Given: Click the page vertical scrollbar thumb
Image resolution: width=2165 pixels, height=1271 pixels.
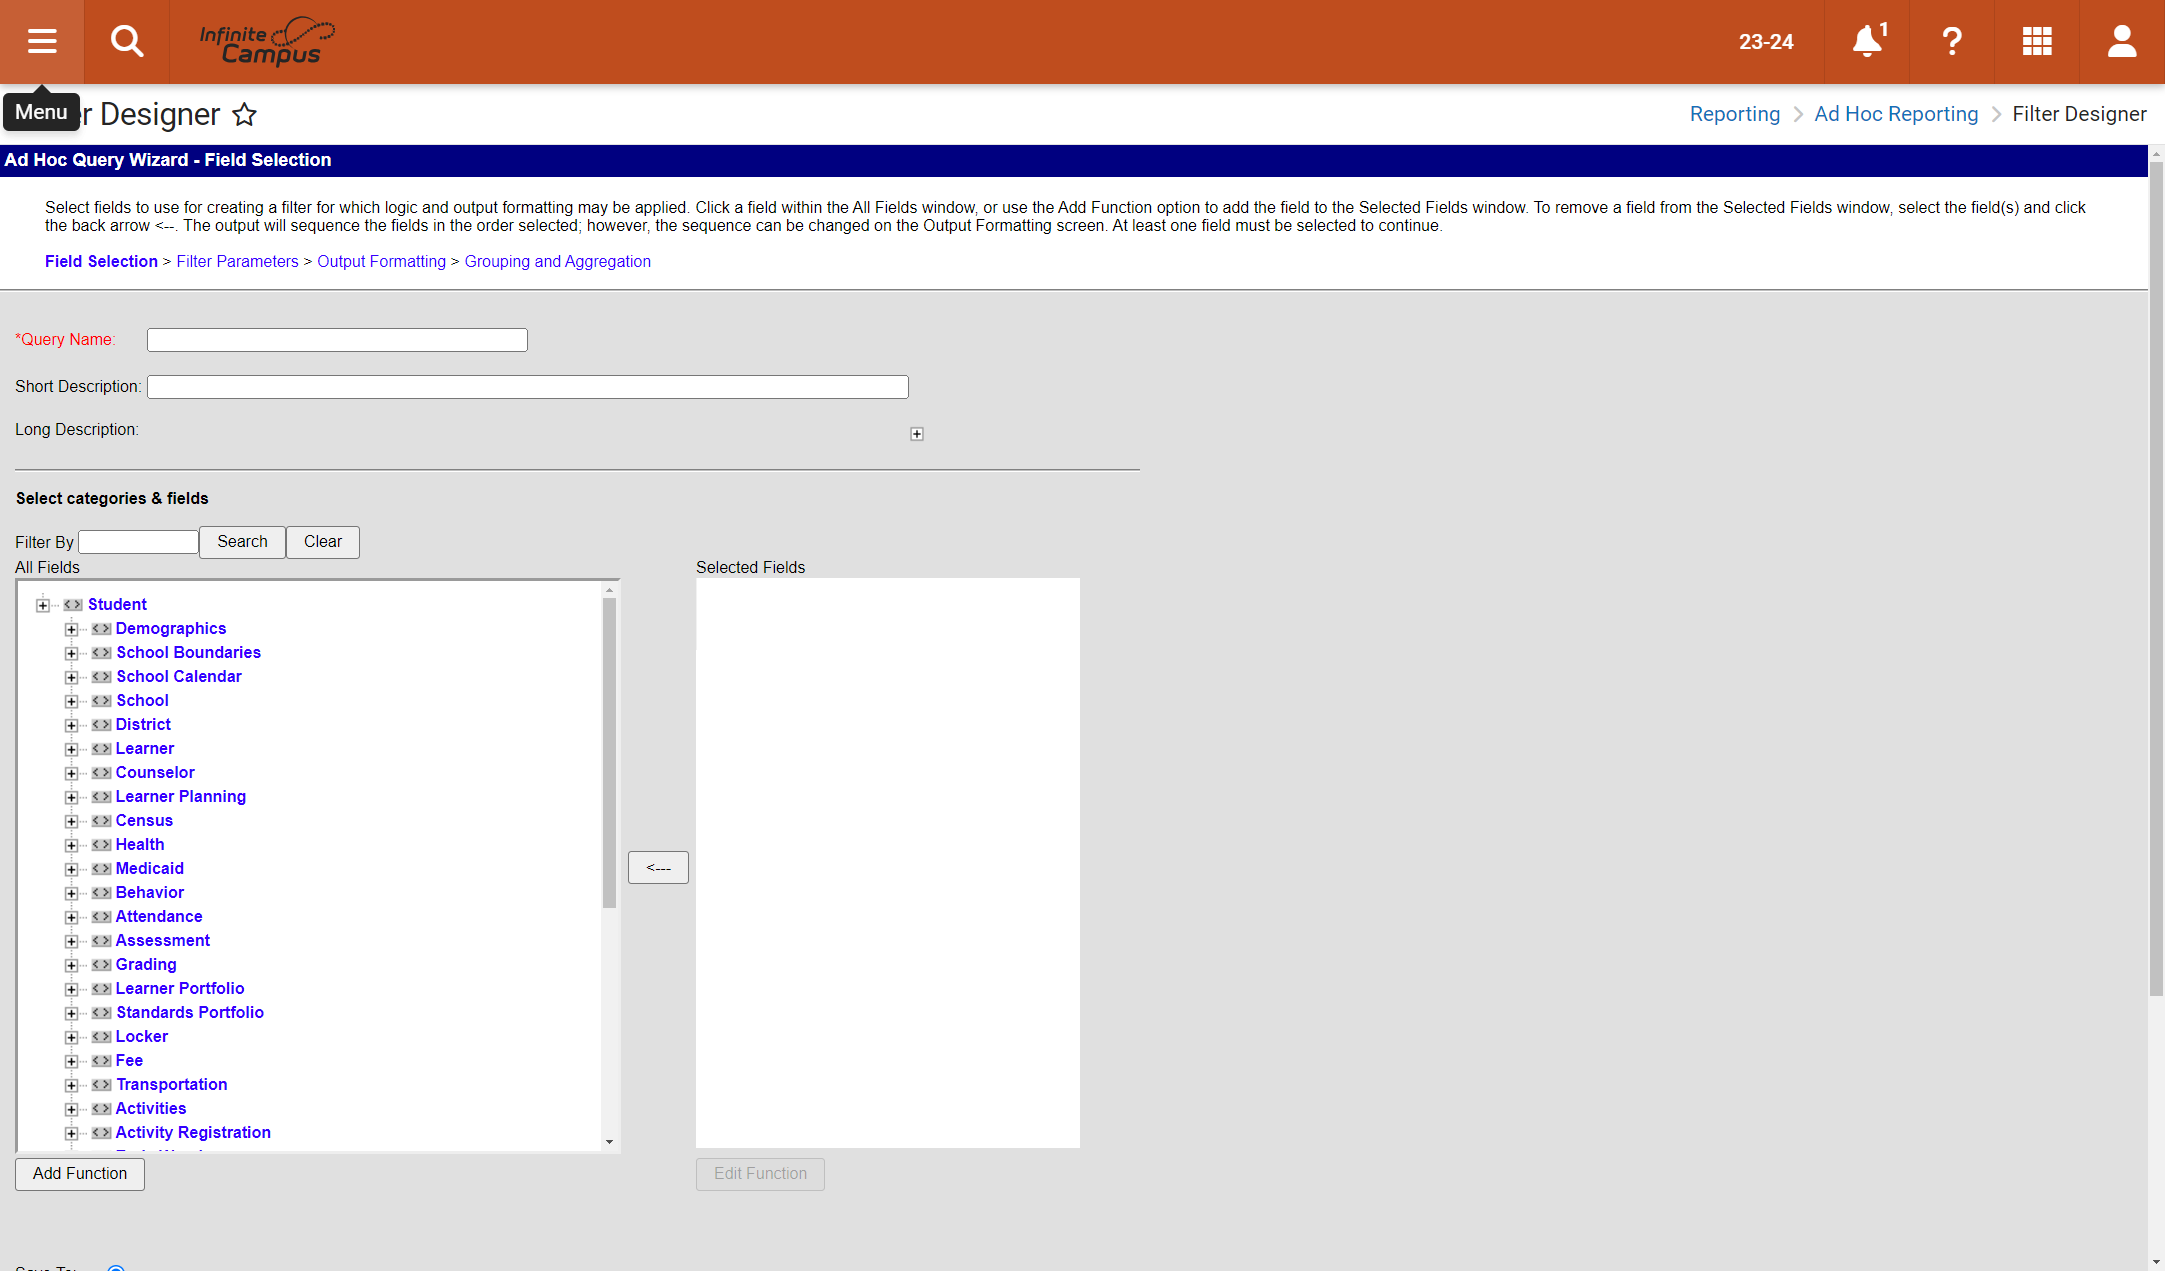Looking at the screenshot, I should pyautogui.click(x=2156, y=580).
